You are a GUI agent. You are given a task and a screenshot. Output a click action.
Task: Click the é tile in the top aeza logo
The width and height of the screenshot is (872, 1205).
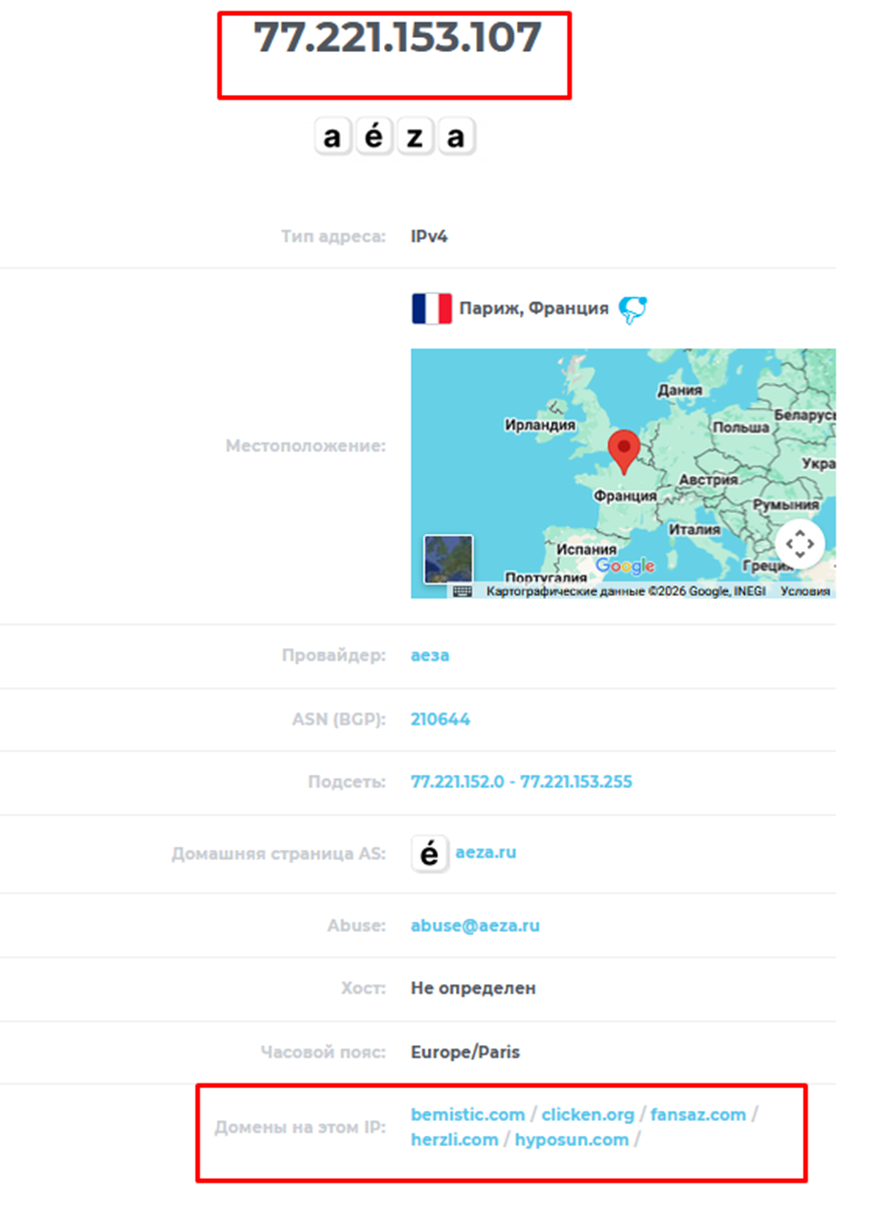(373, 137)
